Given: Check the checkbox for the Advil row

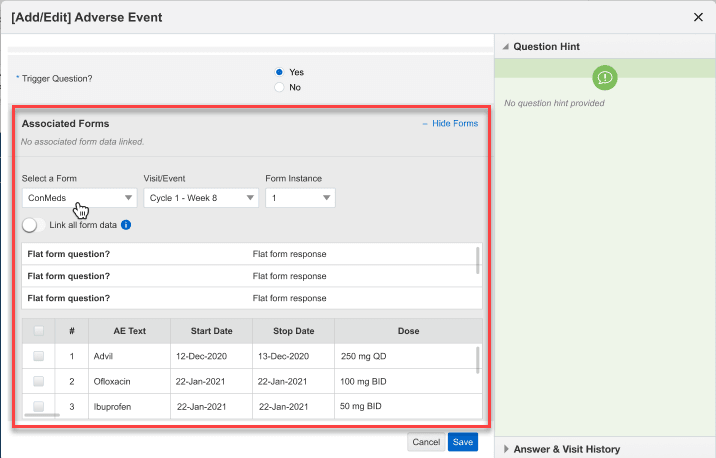Looking at the screenshot, I should 39,356.
